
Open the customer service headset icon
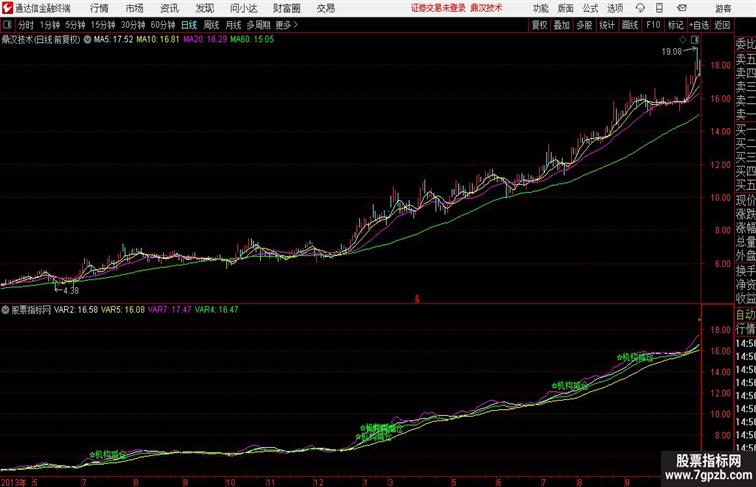point(640,8)
